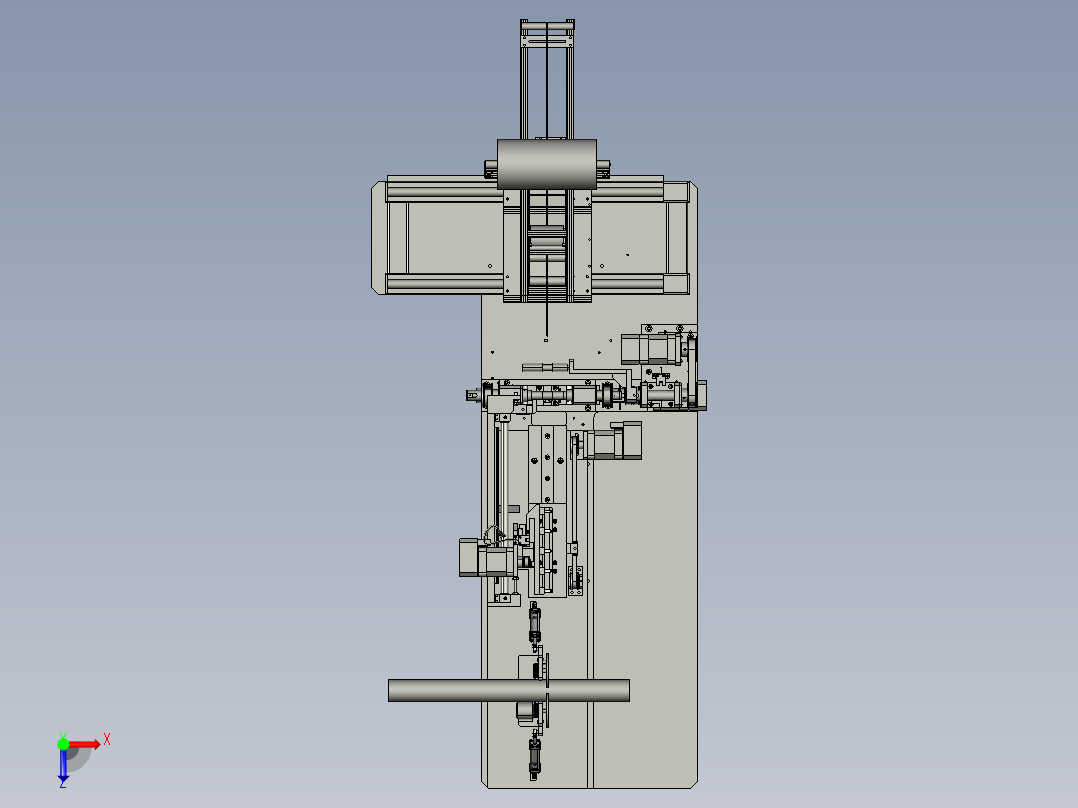Select the tall vertical mast frame at the top
1078x808 pixels.
point(547,80)
